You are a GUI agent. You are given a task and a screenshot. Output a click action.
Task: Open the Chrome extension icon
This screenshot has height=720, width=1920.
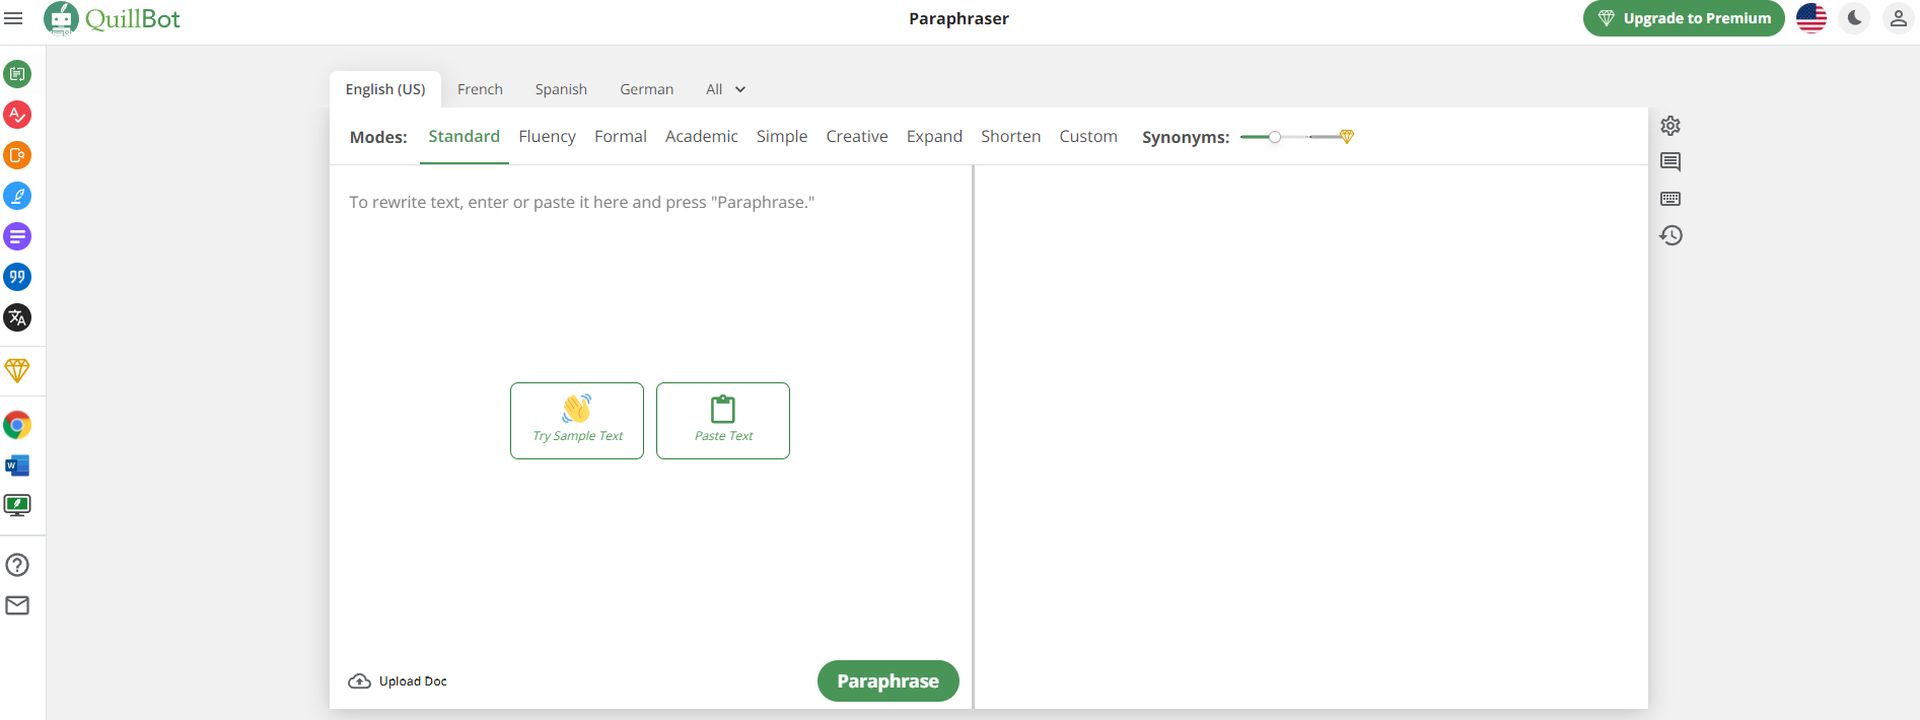[x=17, y=425]
